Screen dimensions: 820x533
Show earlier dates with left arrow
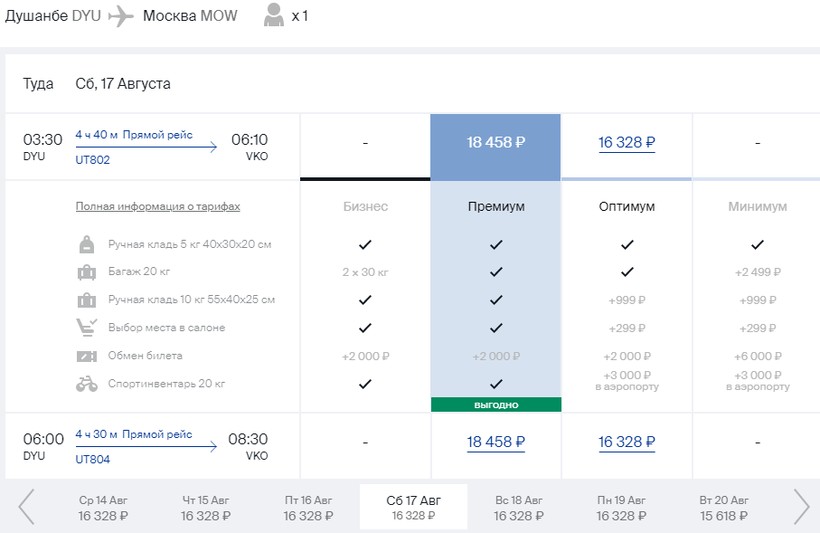click(27, 507)
